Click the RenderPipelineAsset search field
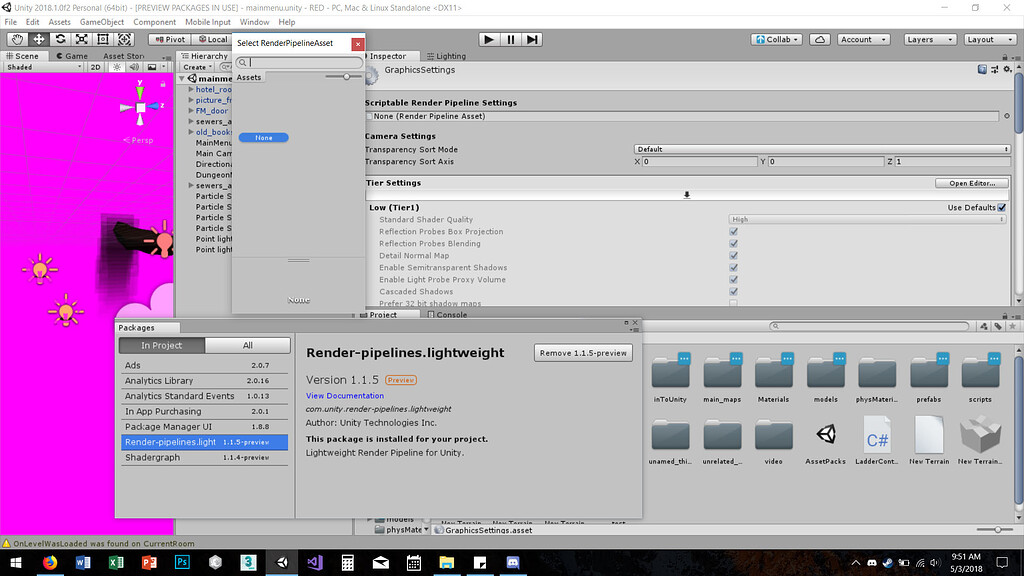Image resolution: width=1024 pixels, height=576 pixels. (x=299, y=63)
